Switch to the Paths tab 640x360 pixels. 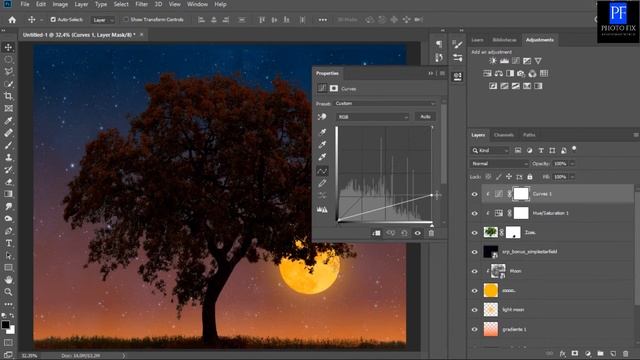529,135
